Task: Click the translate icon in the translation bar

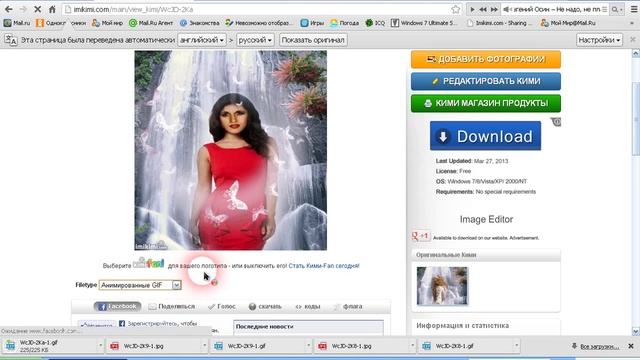Action: point(11,40)
